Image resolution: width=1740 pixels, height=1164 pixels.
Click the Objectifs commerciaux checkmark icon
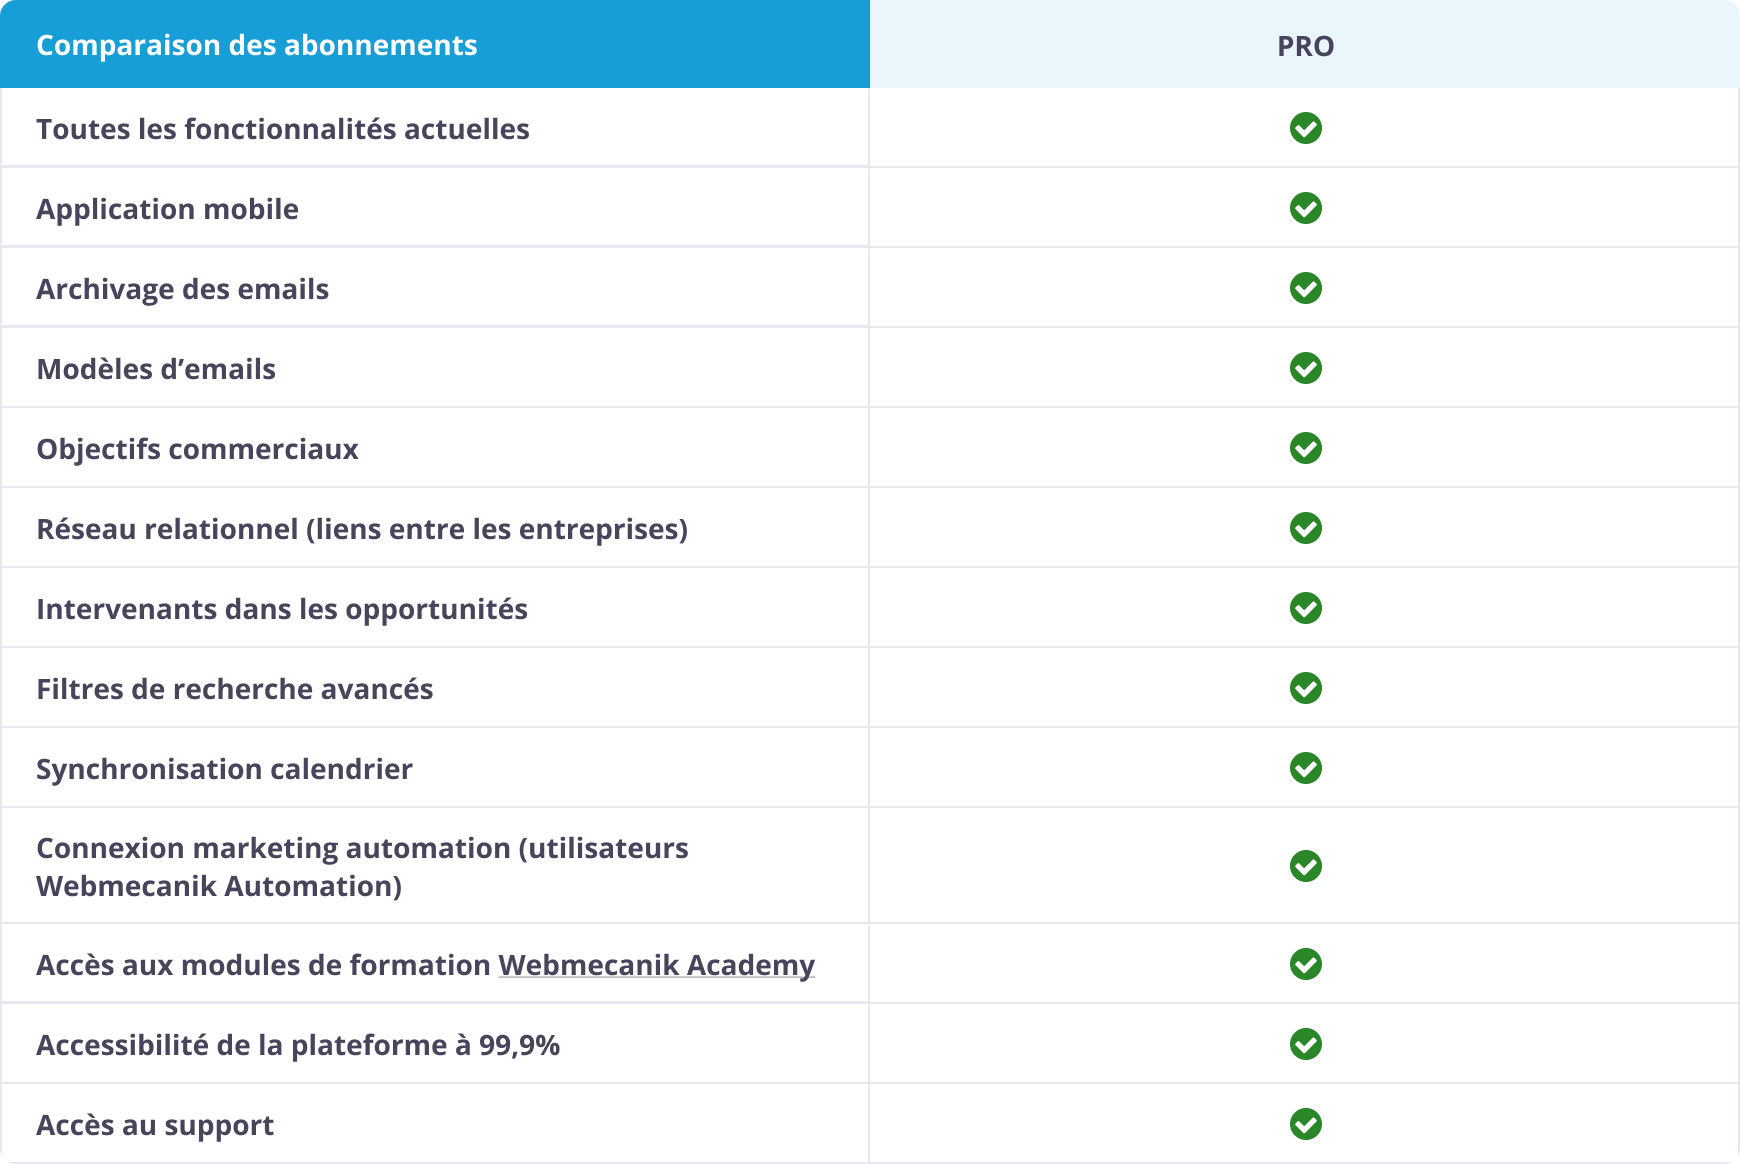click(1305, 448)
